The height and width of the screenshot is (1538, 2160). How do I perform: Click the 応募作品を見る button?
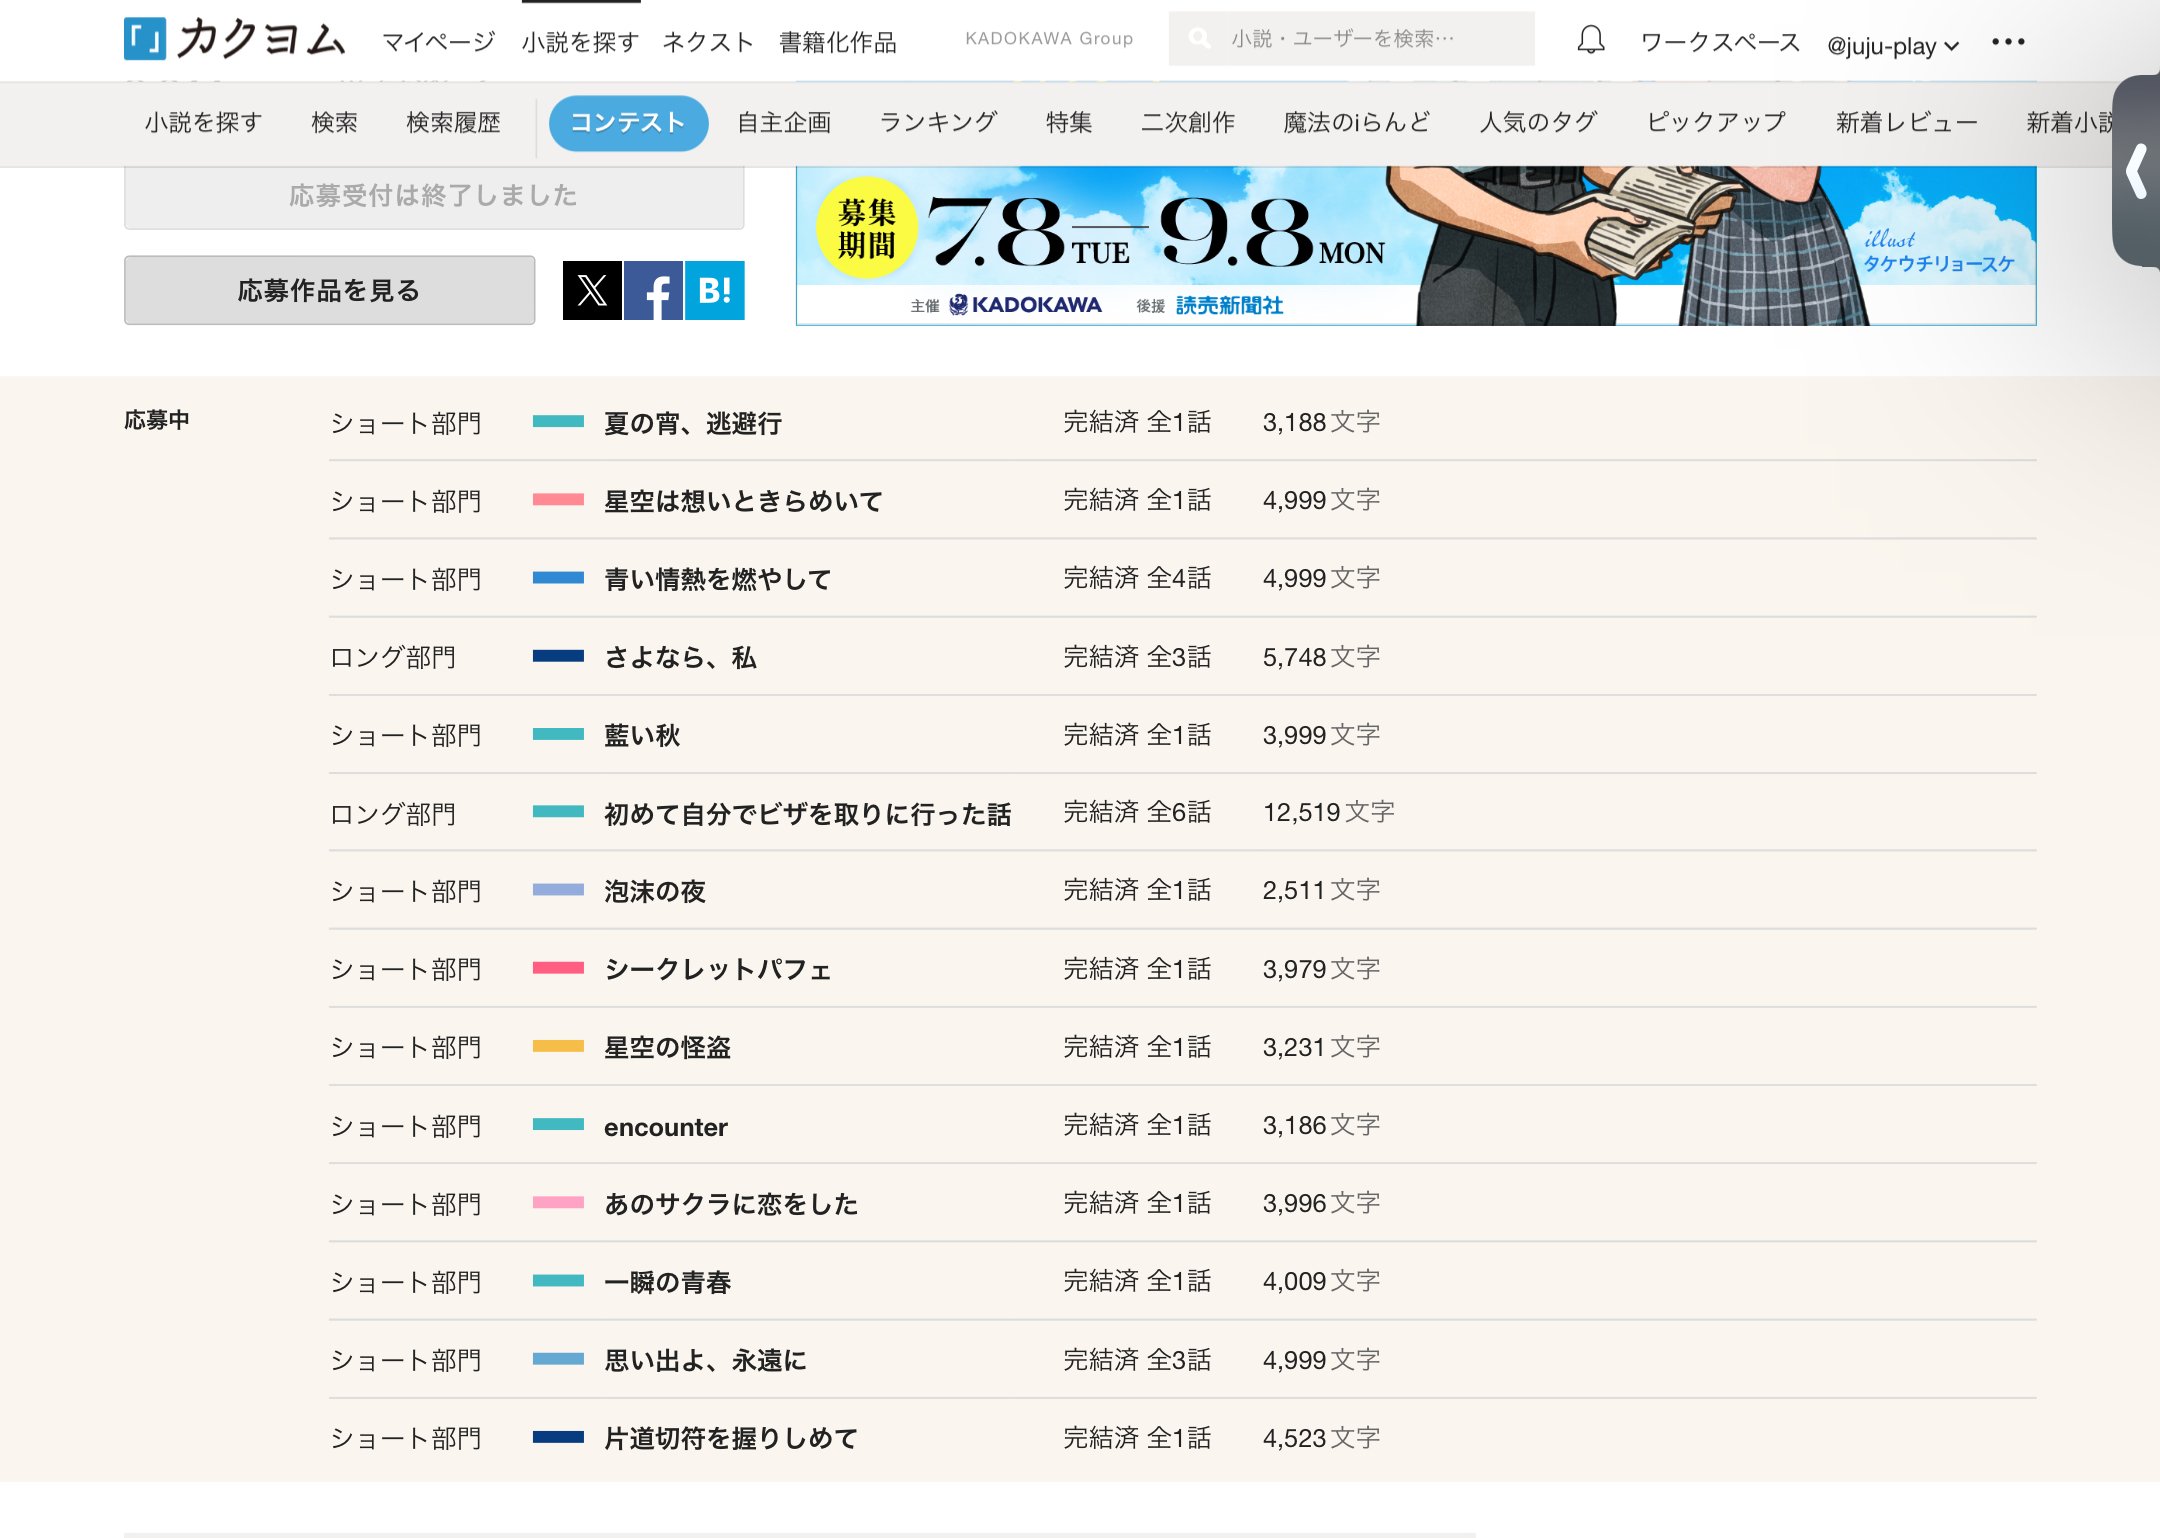click(x=329, y=291)
